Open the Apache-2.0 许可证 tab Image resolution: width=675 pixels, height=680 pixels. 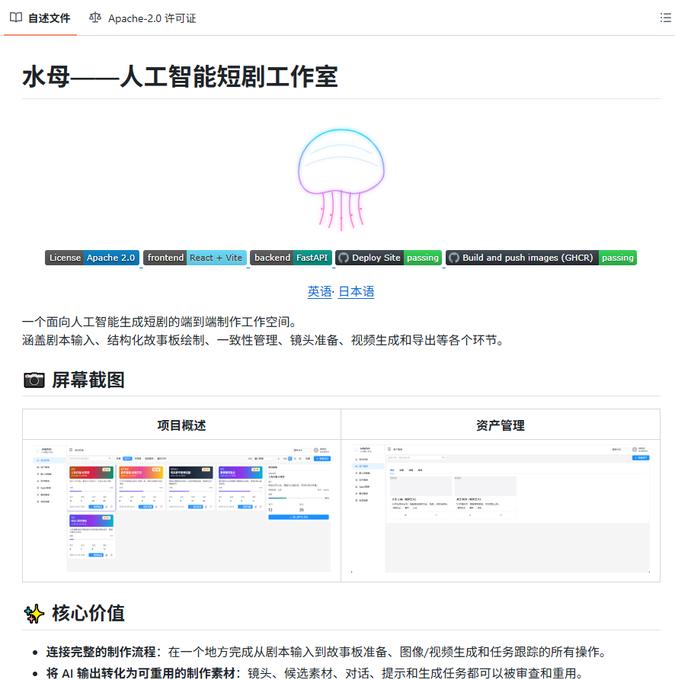[142, 18]
